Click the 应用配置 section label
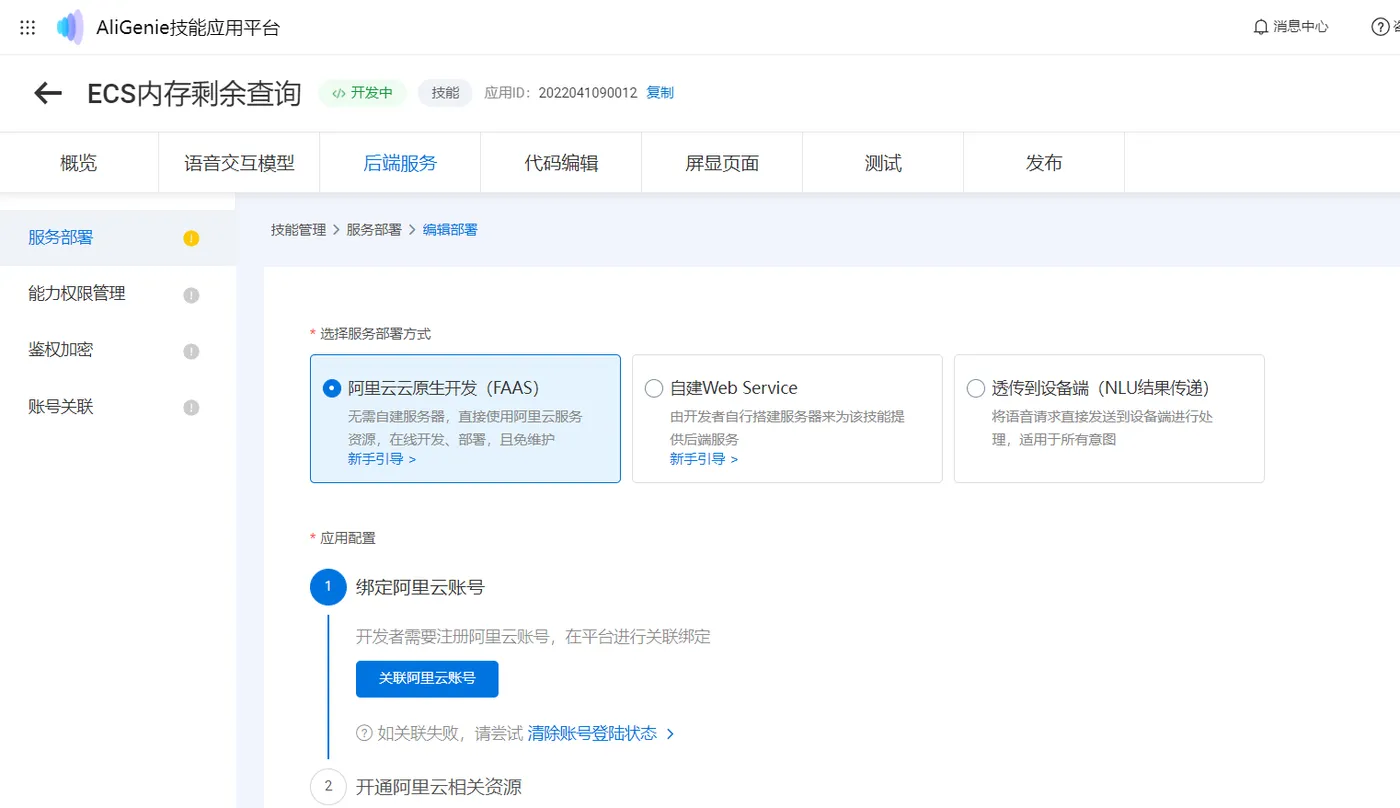The height and width of the screenshot is (808, 1400). click(348, 538)
